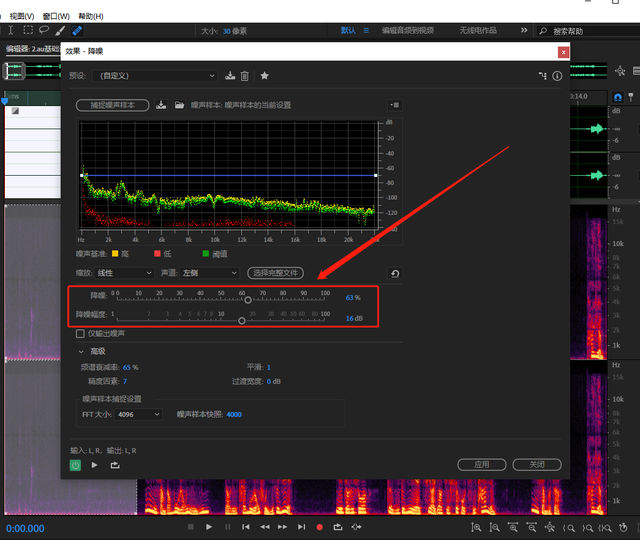Viewport: 640px width, 540px height.
Task: Click the 降噪幅度 slider handle at 16 dB
Action: [242, 321]
